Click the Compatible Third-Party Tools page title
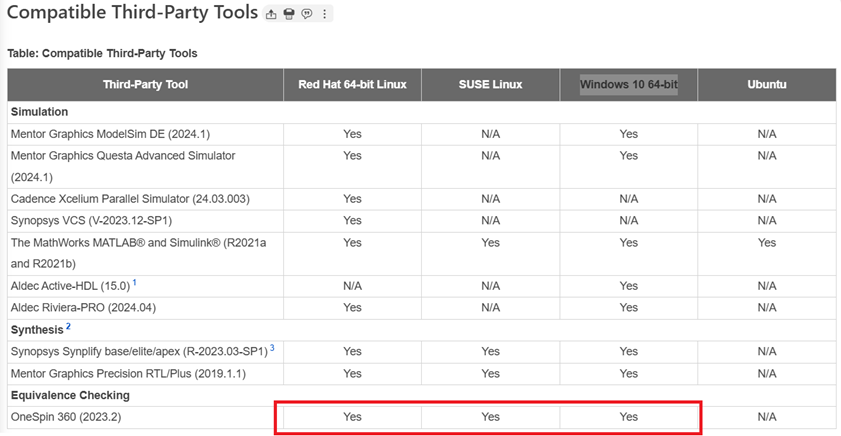This screenshot has height=436, width=841. [x=132, y=14]
